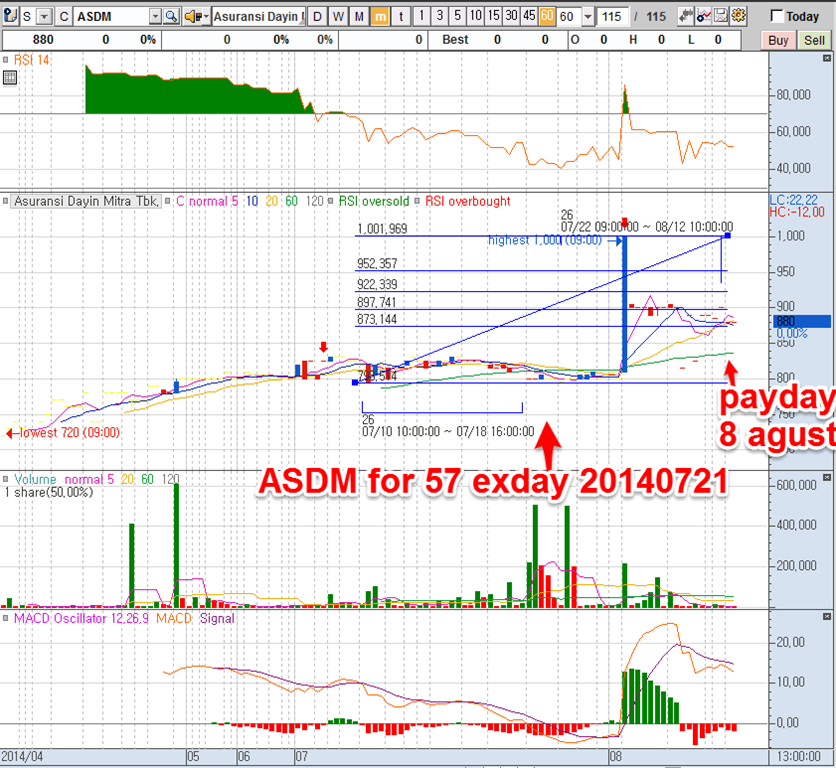Expand the 60 interval combo arrow
This screenshot has height=768, width=836.
tap(588, 17)
